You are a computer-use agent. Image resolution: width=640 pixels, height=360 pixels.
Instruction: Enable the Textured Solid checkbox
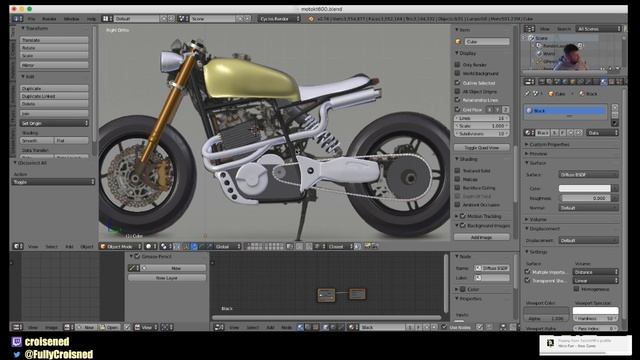pos(458,171)
